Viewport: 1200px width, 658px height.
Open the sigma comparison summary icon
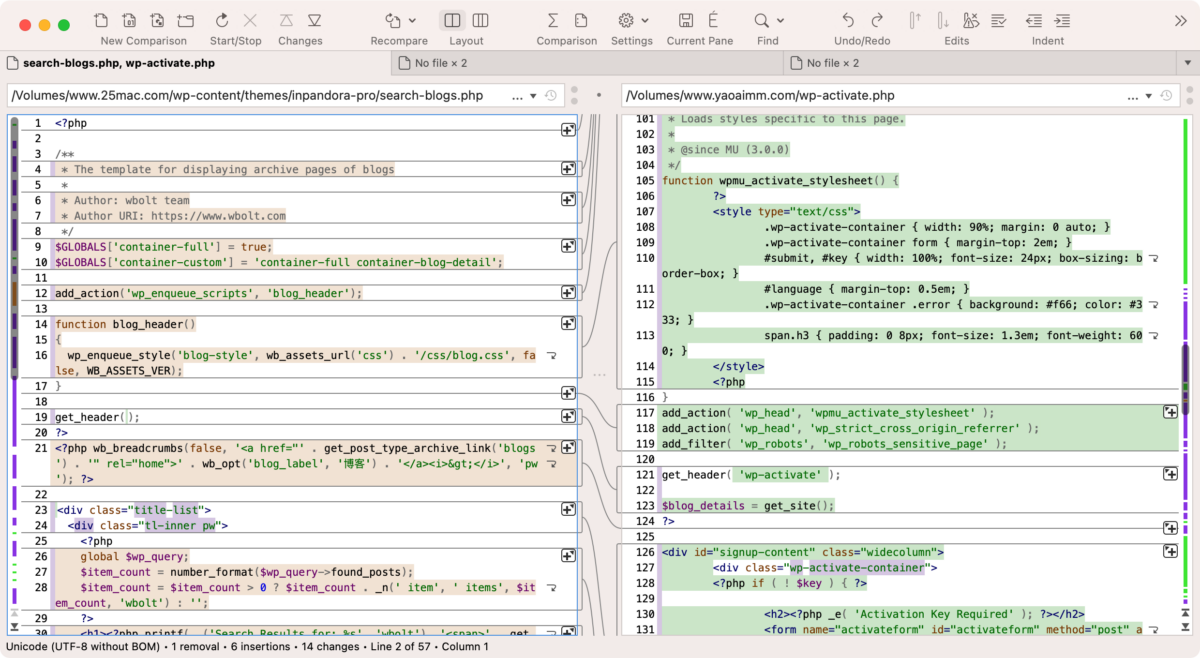click(552, 20)
